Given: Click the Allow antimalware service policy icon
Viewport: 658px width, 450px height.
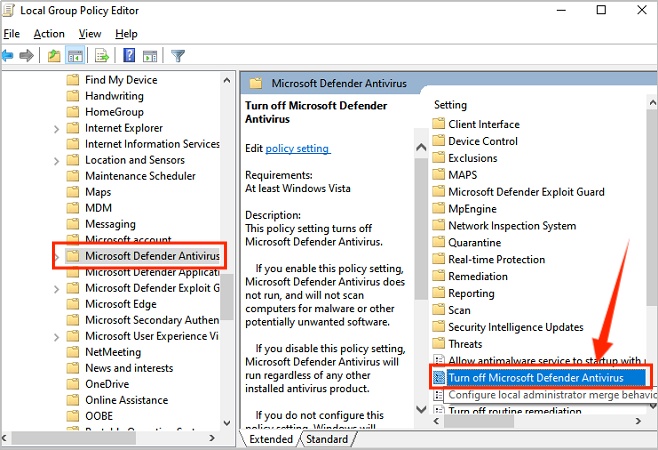Looking at the screenshot, I should click(439, 360).
